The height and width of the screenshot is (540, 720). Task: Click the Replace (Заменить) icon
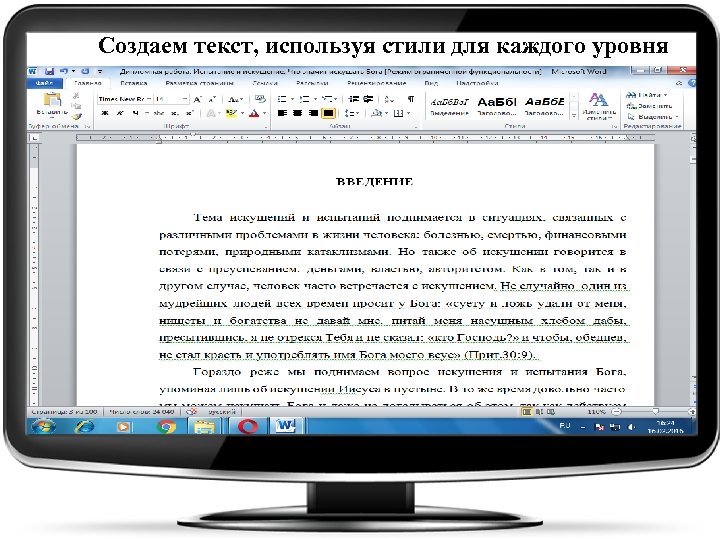pos(649,106)
